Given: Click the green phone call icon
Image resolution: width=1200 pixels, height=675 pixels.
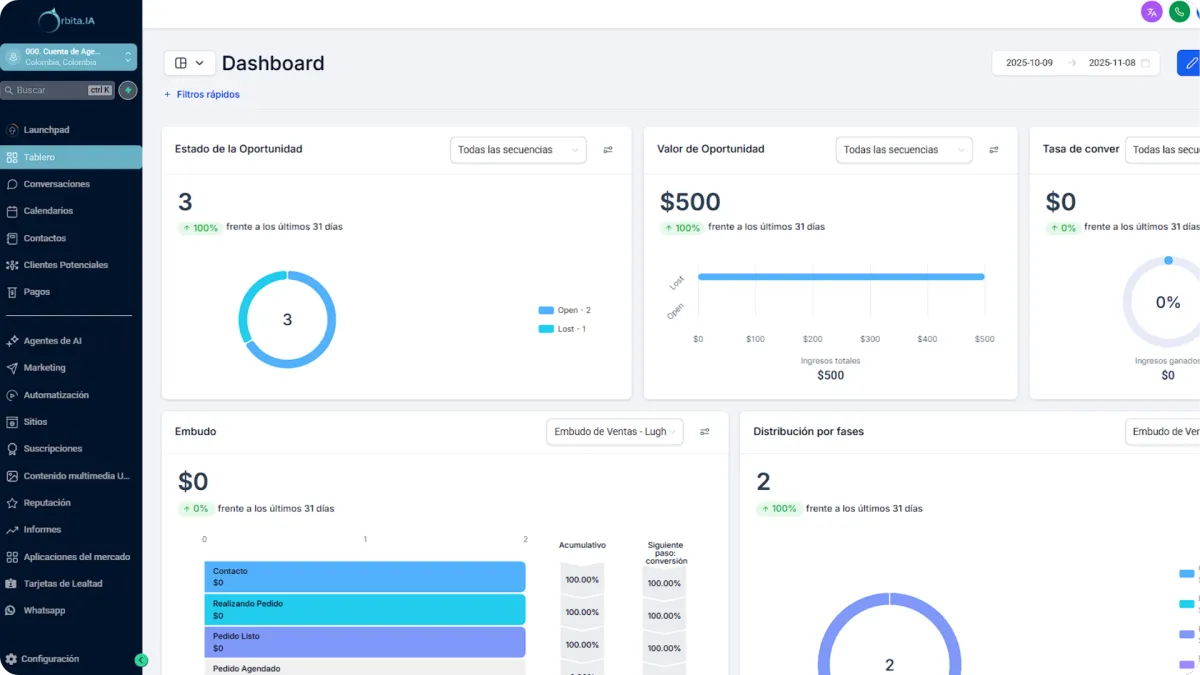Looking at the screenshot, I should pos(1179,12).
